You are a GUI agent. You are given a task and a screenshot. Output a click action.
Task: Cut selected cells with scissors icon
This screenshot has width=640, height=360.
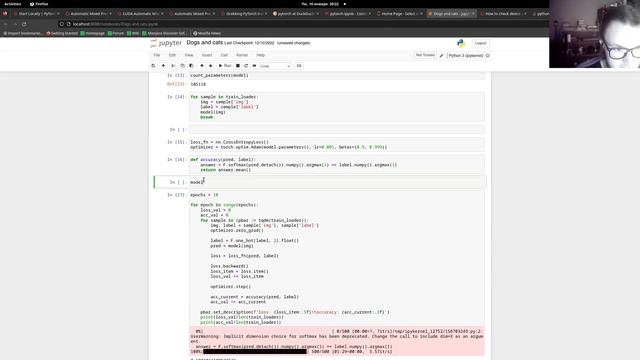click(173, 66)
